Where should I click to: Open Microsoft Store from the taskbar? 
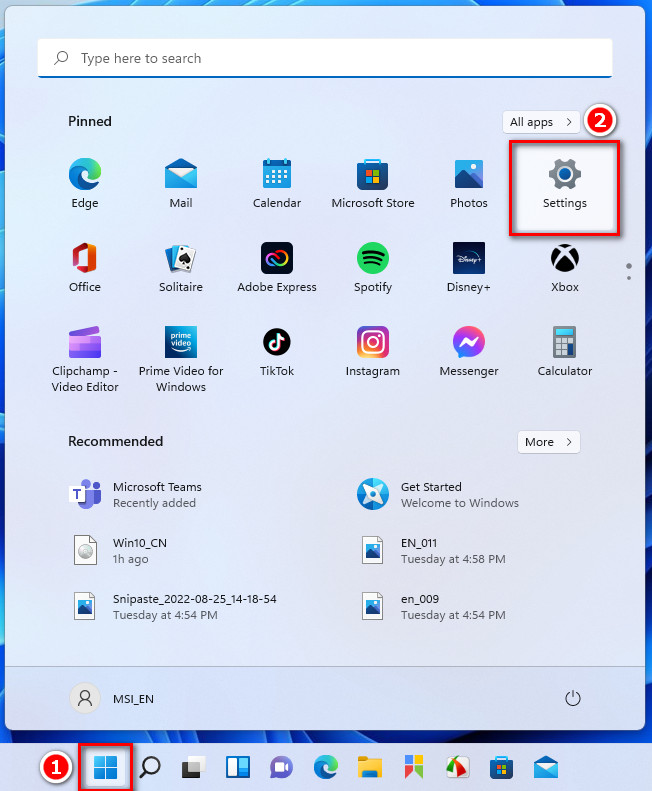[501, 767]
